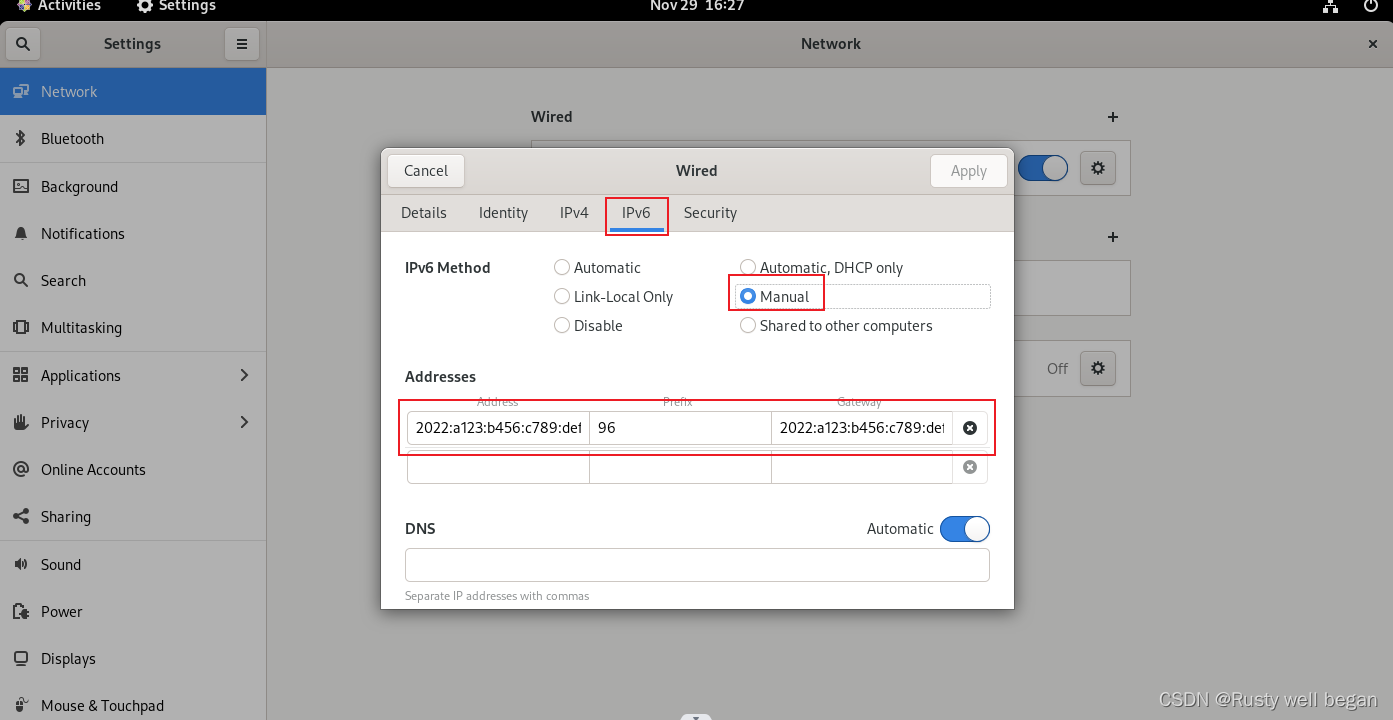Image resolution: width=1393 pixels, height=720 pixels.
Task: Toggle the wired connection switch in Network panel
Action: [1043, 168]
